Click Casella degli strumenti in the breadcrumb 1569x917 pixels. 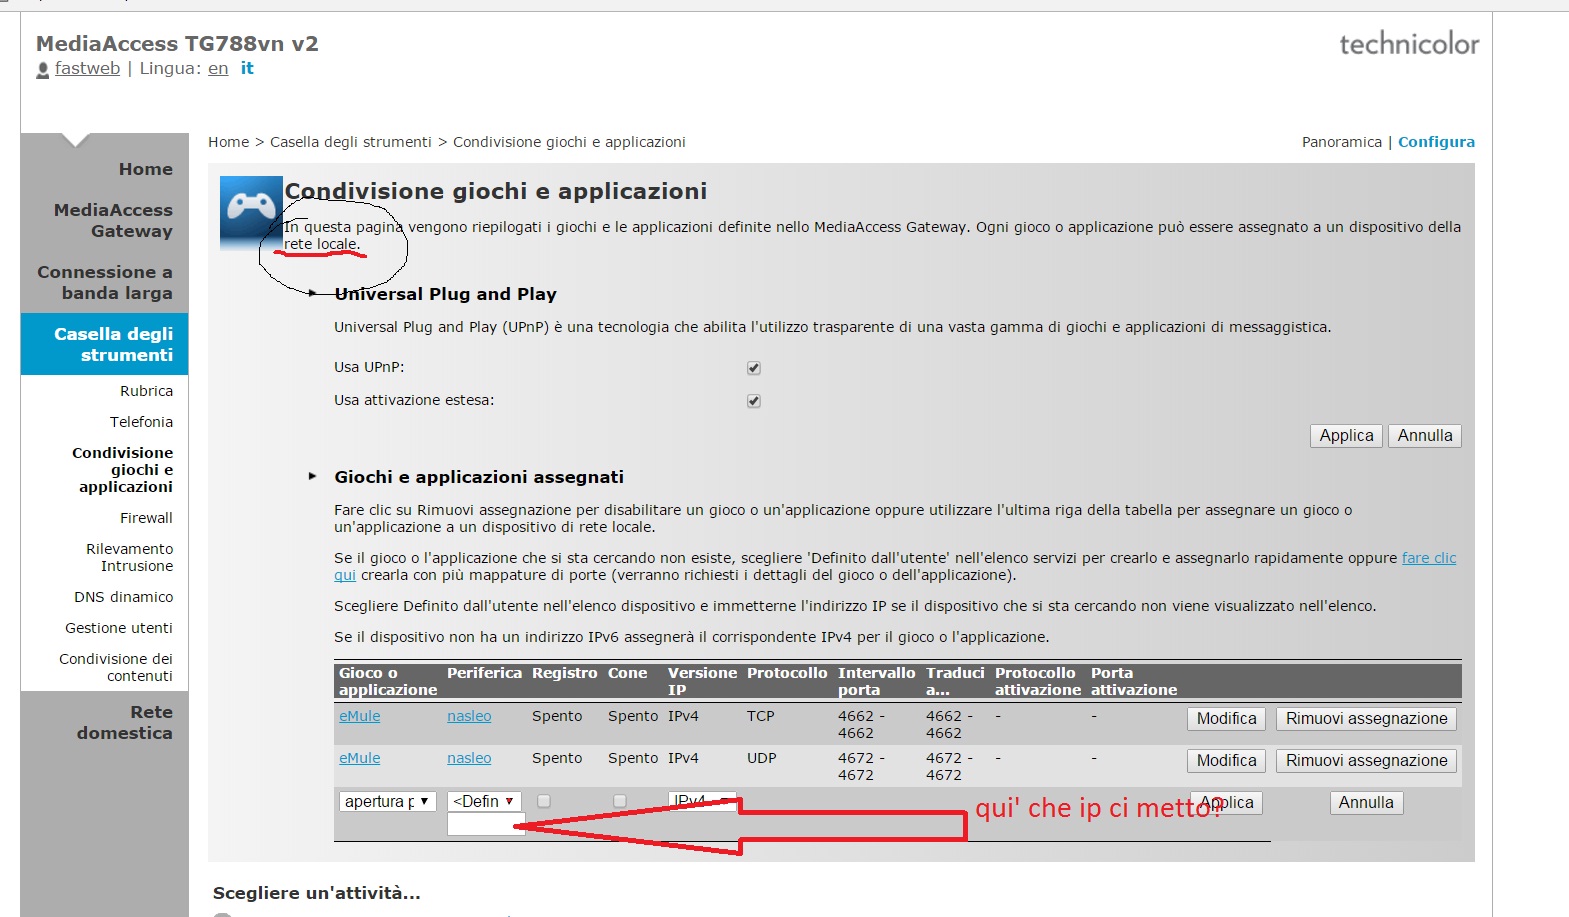click(350, 142)
